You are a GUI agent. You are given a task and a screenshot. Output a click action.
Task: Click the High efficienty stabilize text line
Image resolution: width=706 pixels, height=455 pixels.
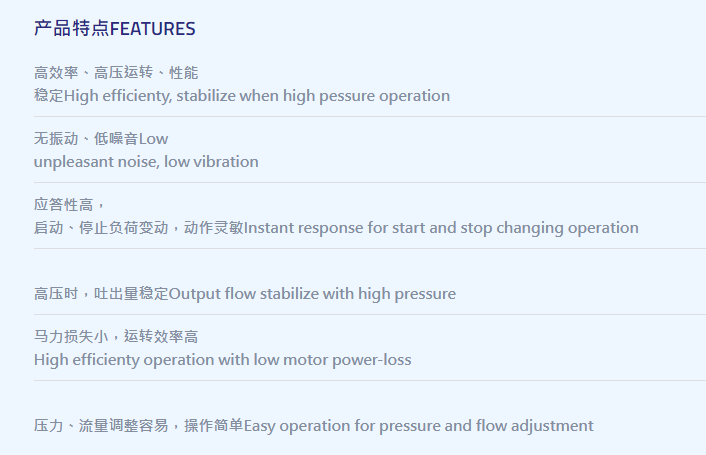(242, 96)
